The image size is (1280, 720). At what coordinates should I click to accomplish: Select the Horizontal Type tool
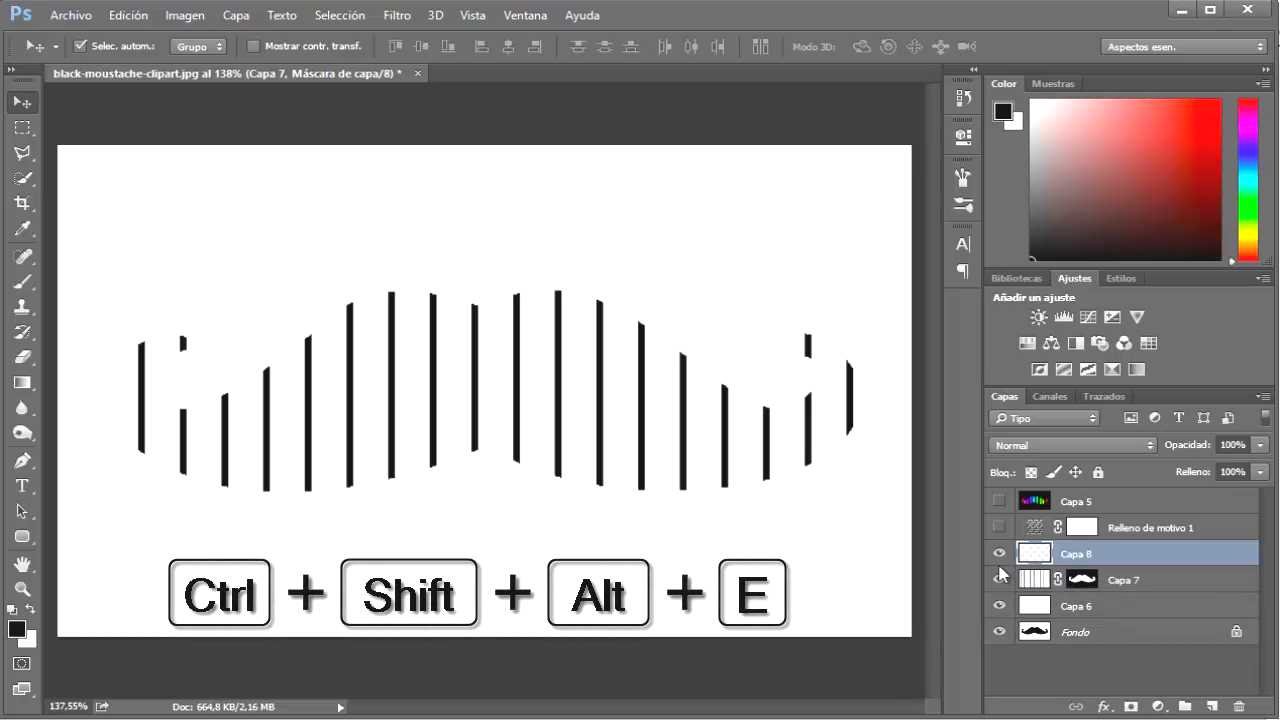click(22, 486)
